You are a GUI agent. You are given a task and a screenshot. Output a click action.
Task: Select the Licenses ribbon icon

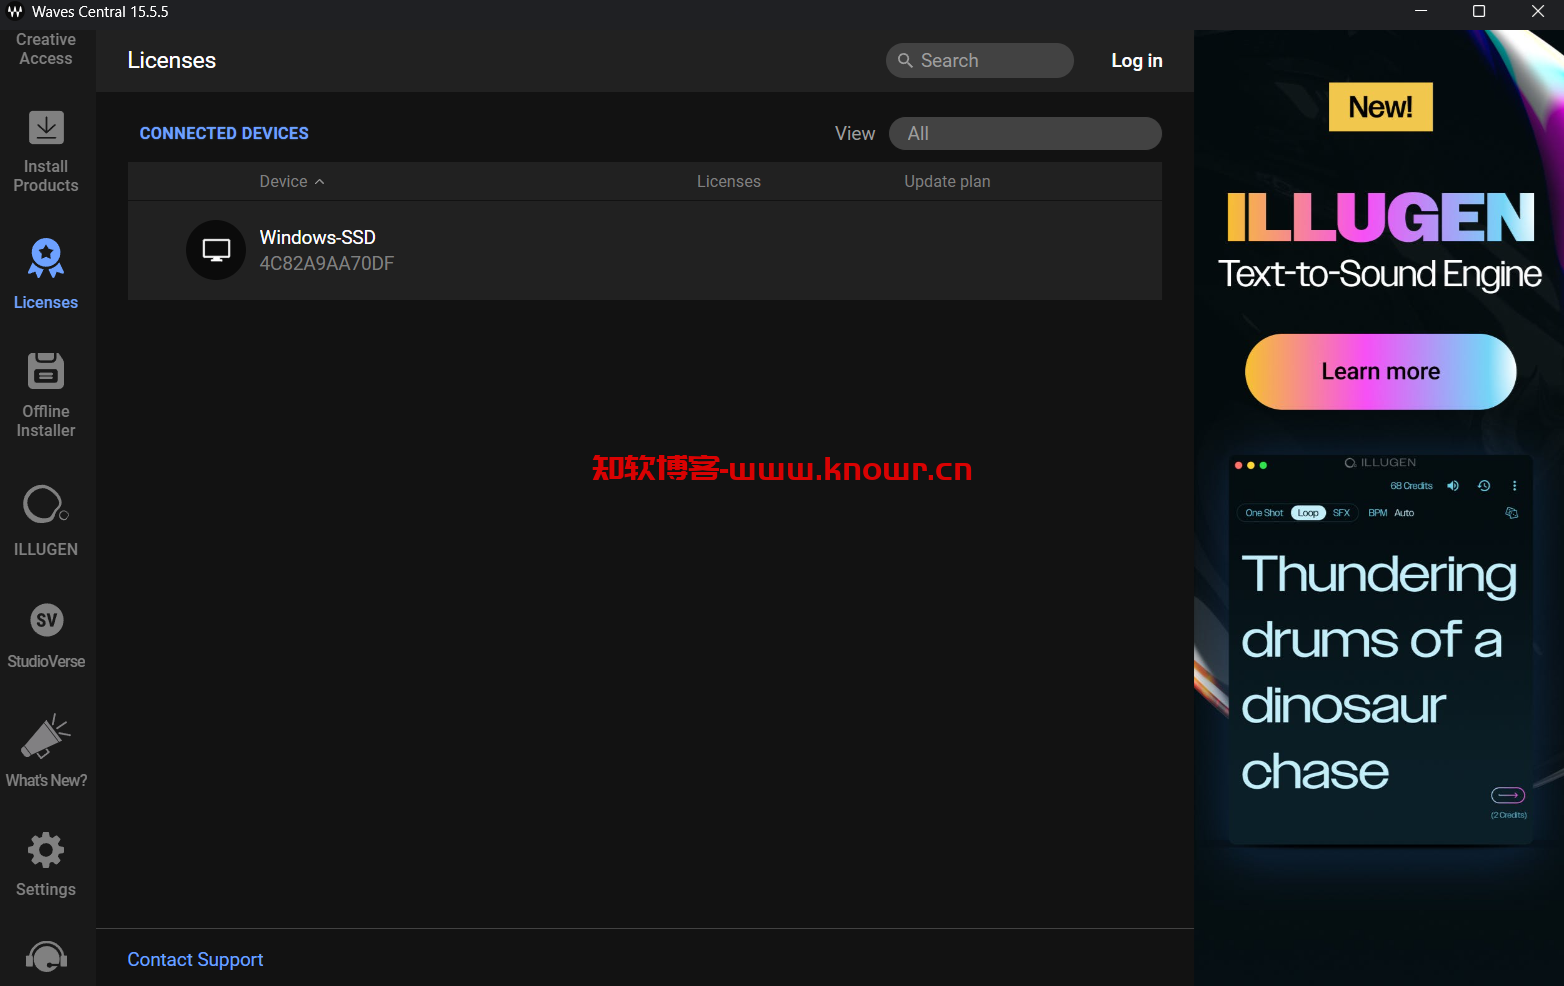coord(46,258)
